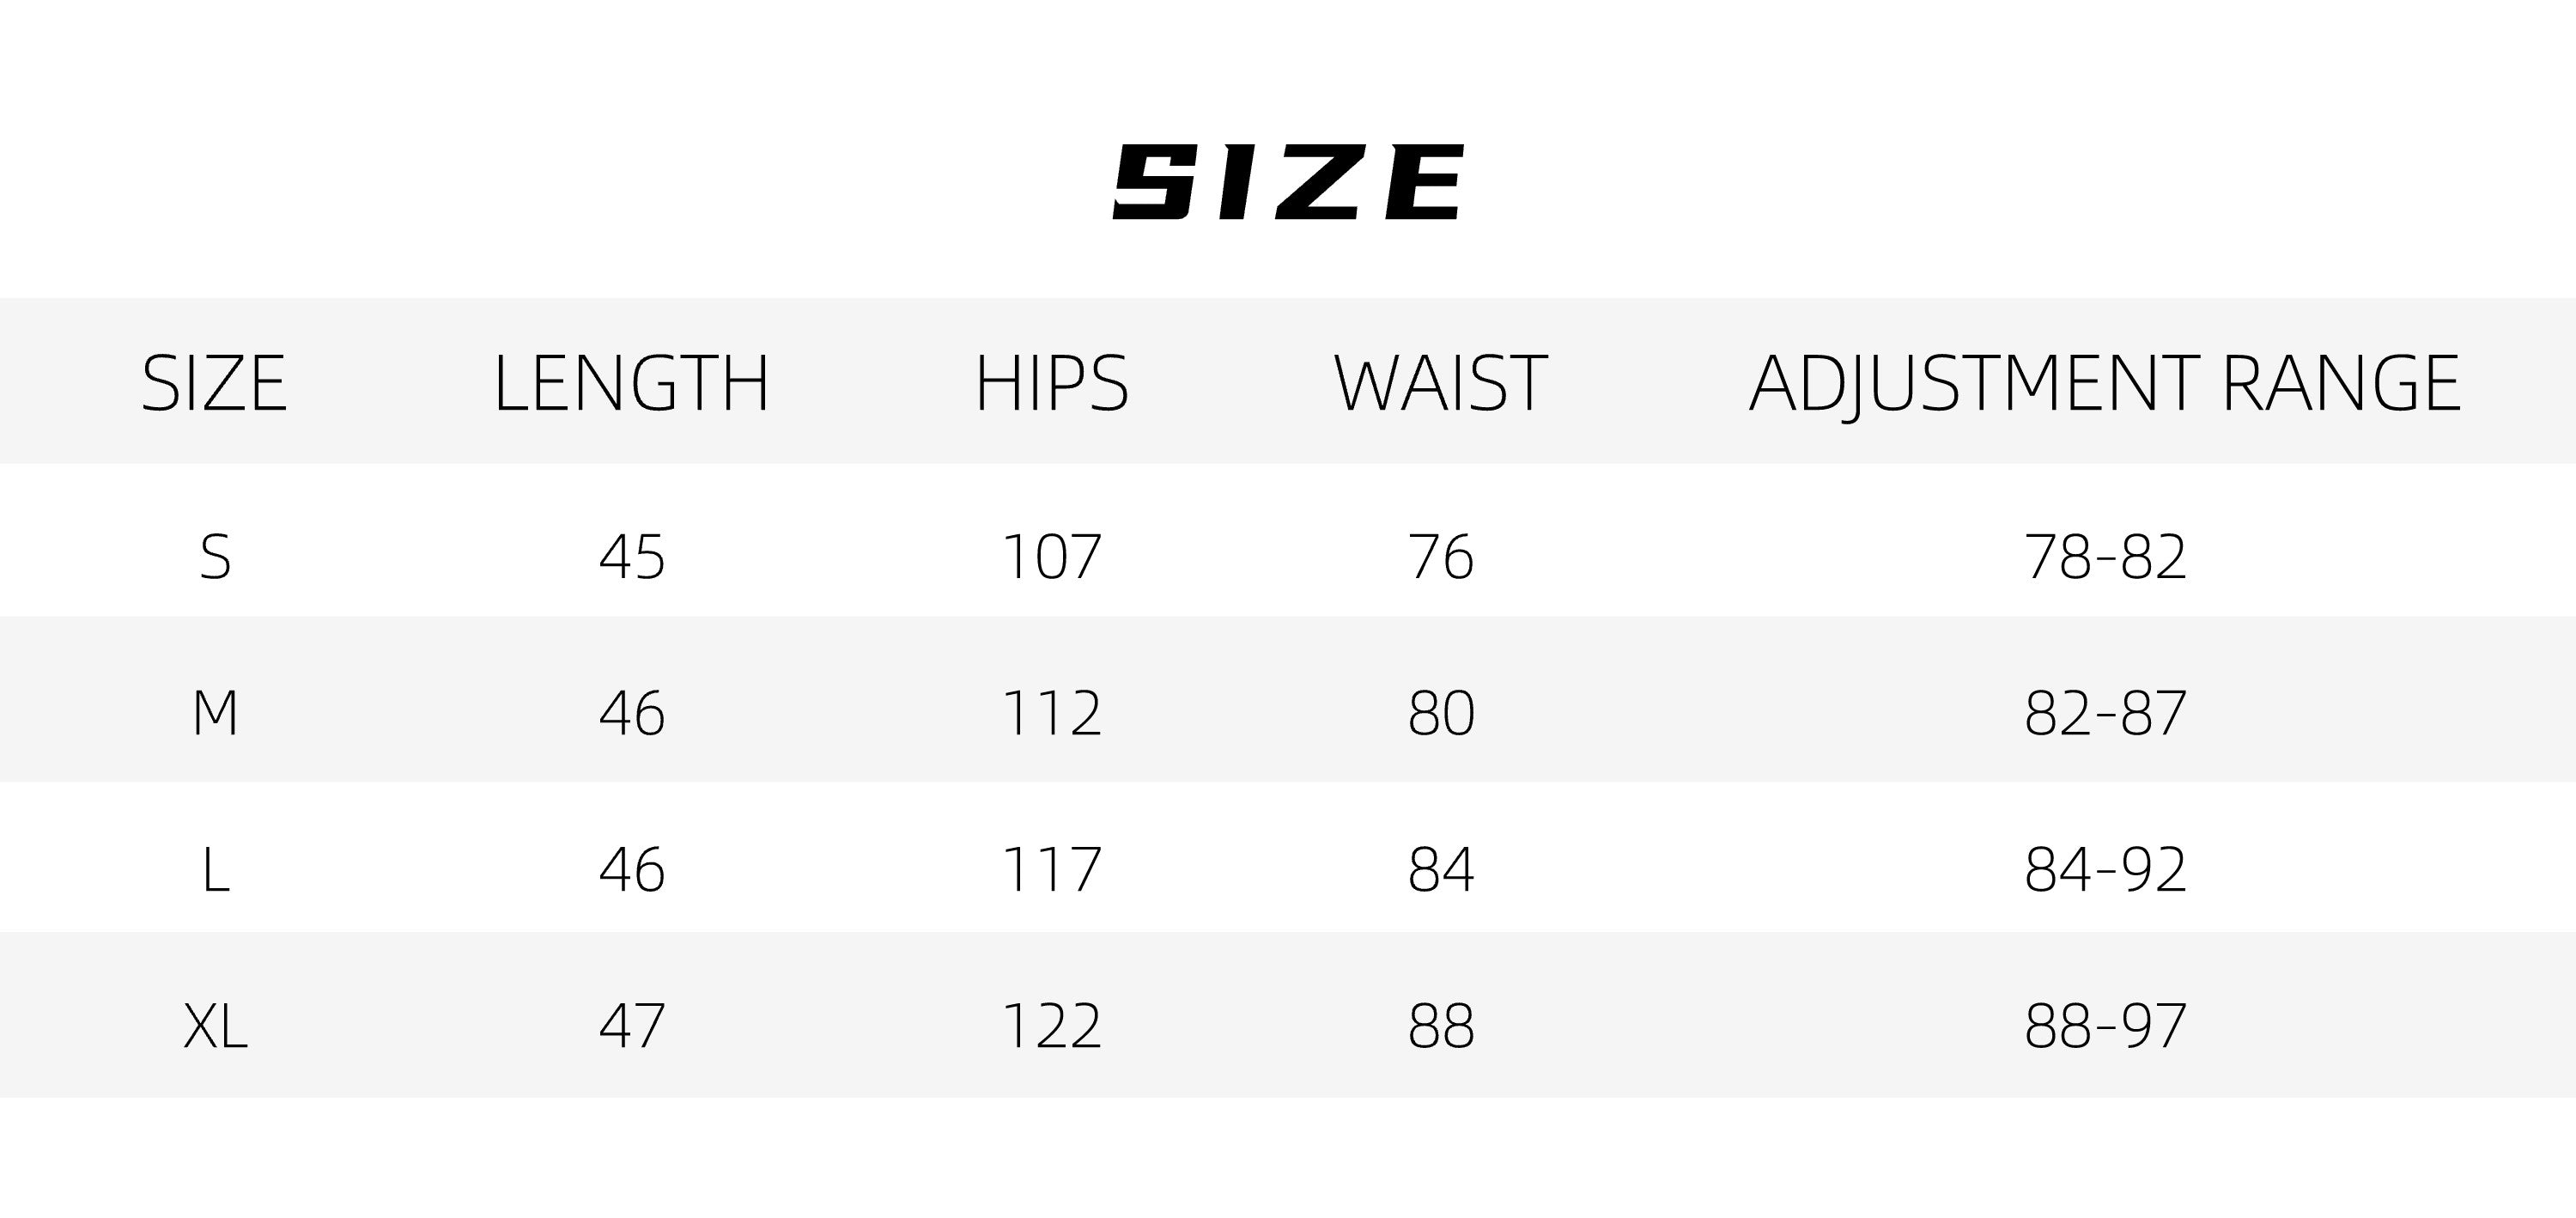
Task: Click the bold SIZE title heading
Action: [x=1287, y=182]
